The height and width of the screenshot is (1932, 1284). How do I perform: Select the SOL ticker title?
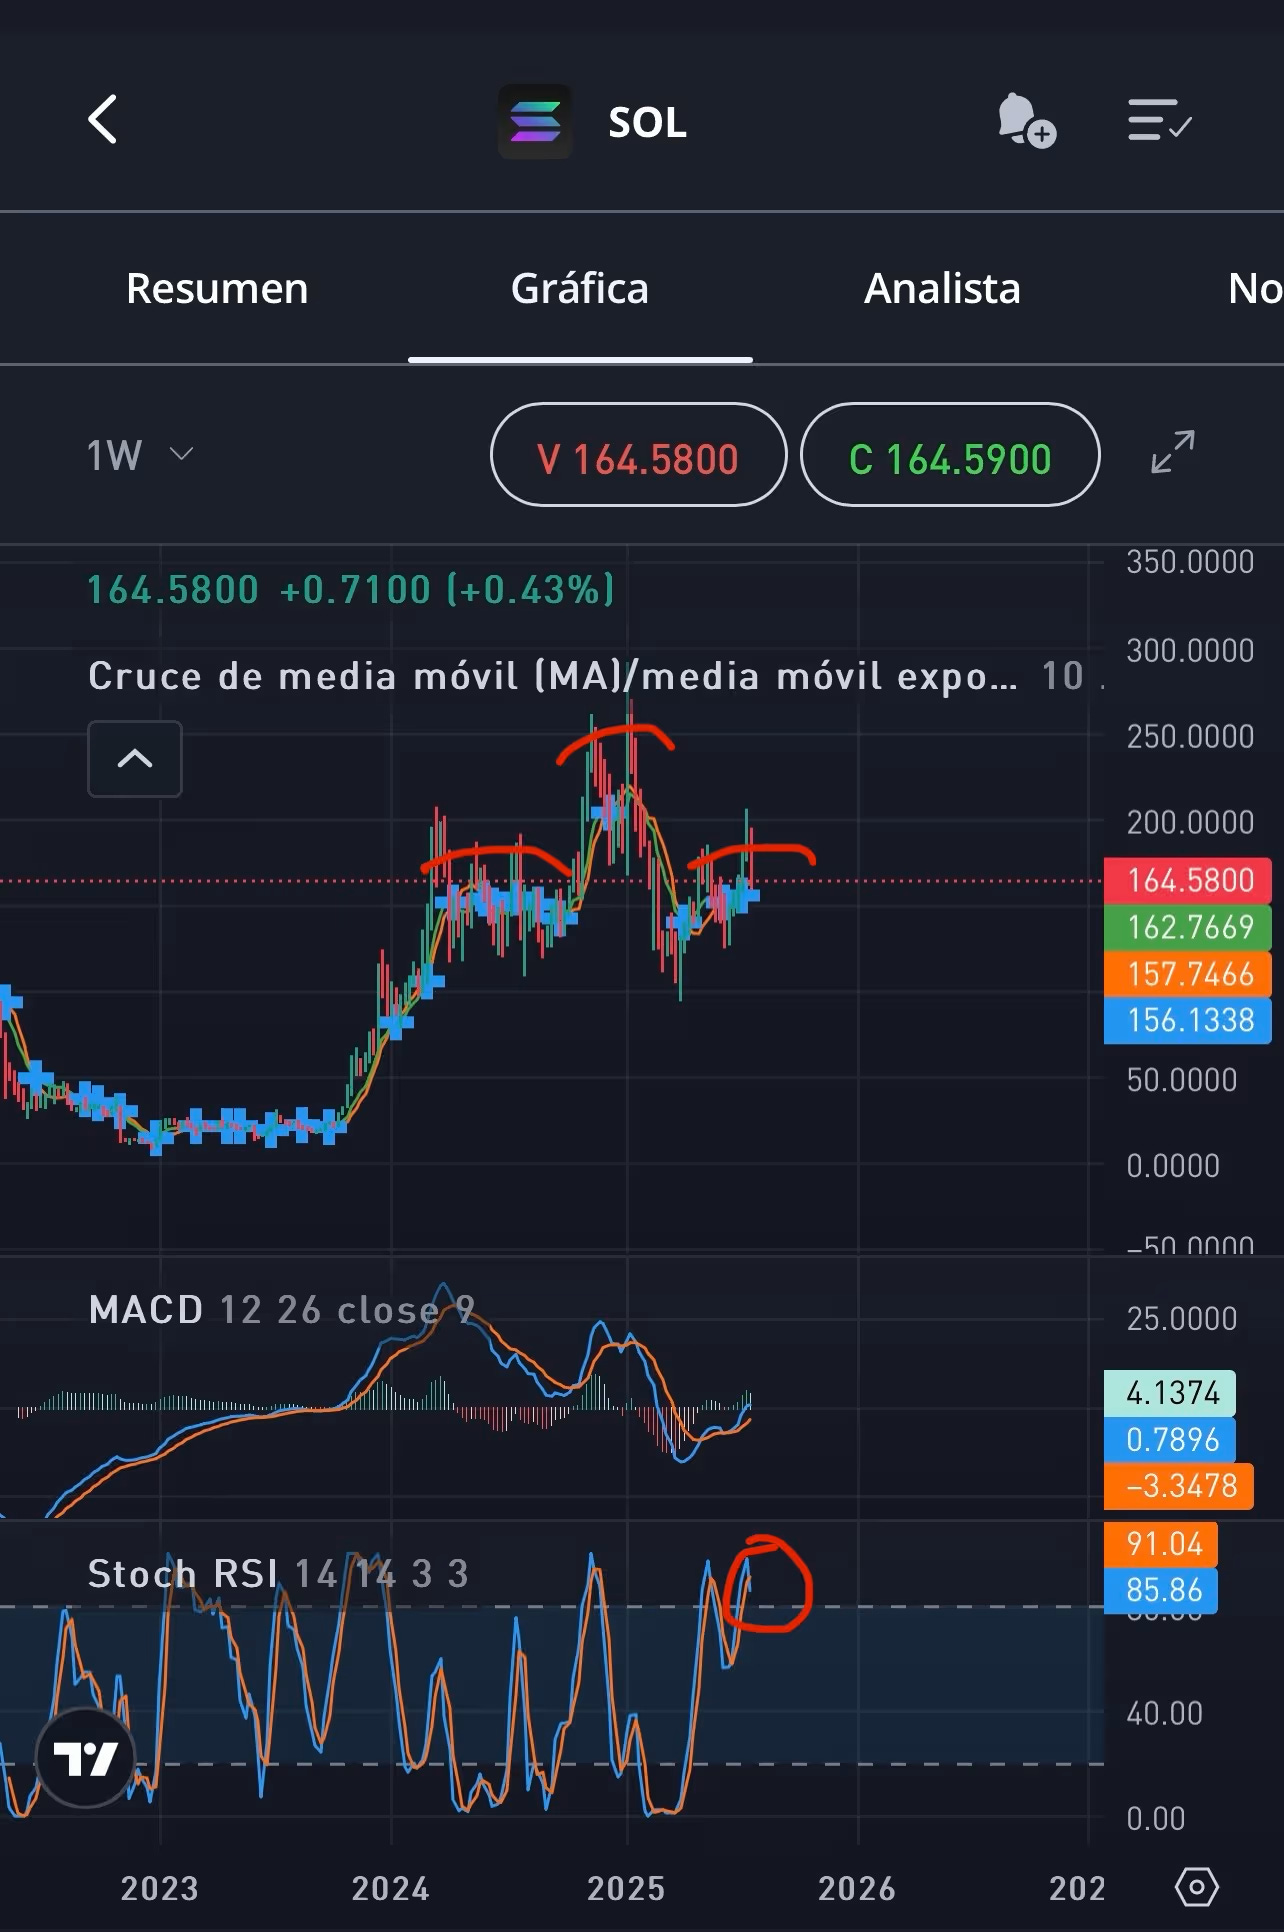click(x=647, y=122)
